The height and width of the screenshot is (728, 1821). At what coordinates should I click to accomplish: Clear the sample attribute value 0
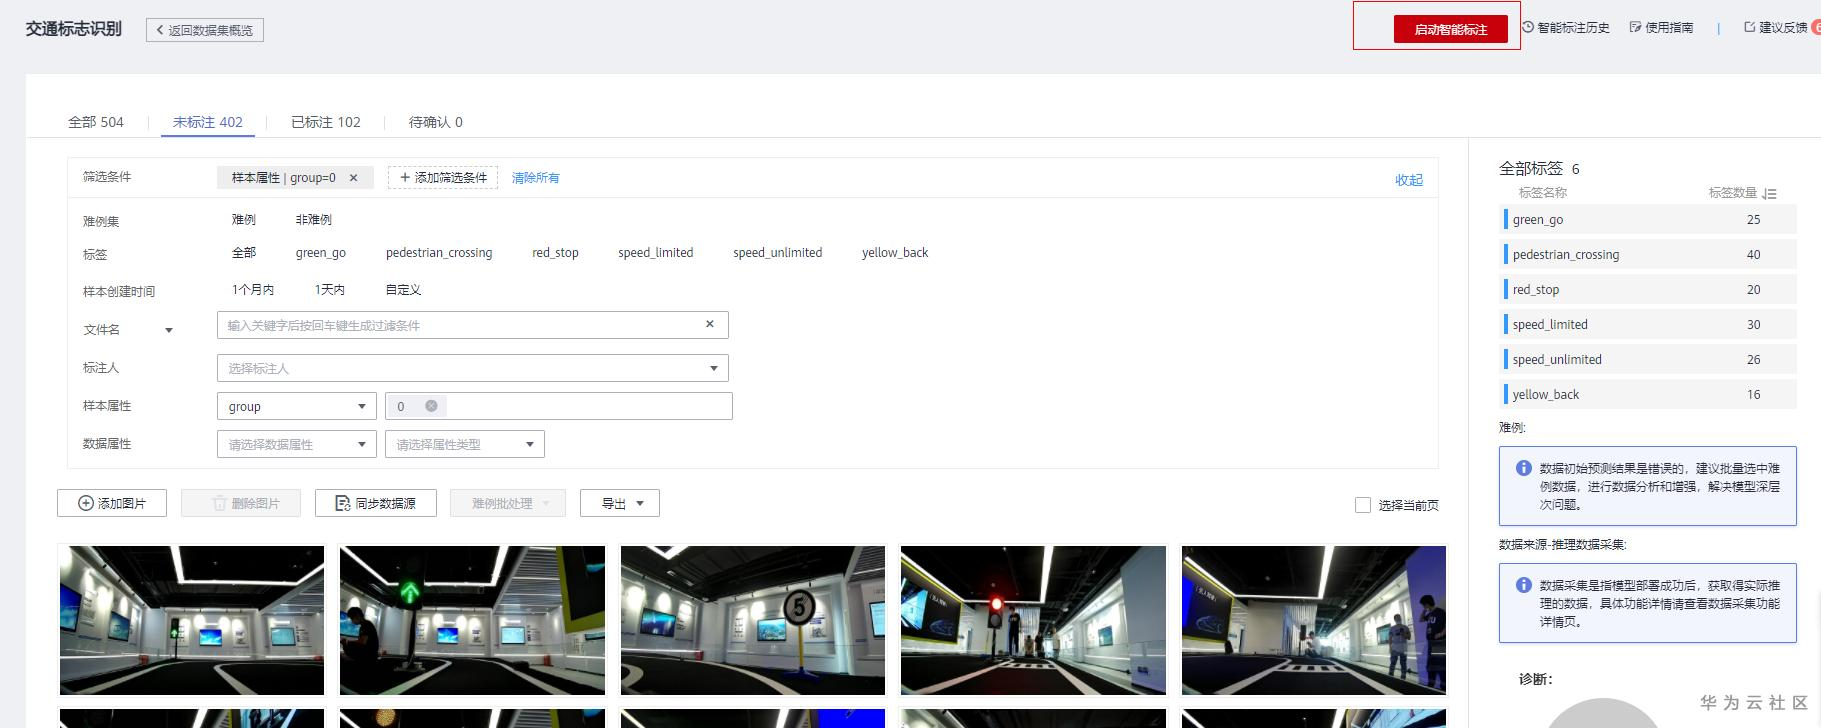(431, 406)
